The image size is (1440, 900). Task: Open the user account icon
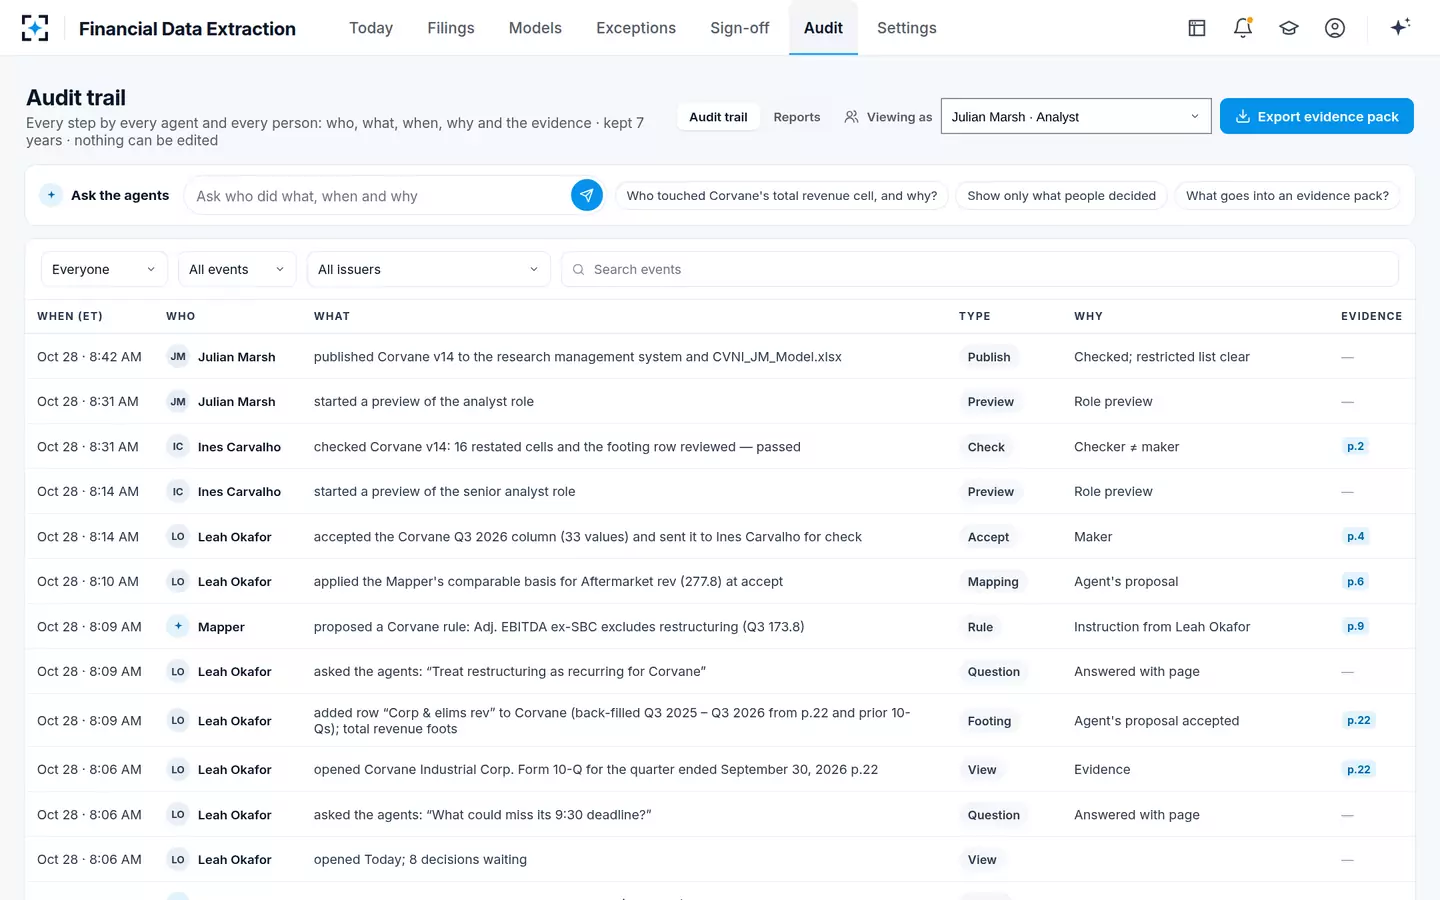[x=1335, y=28]
